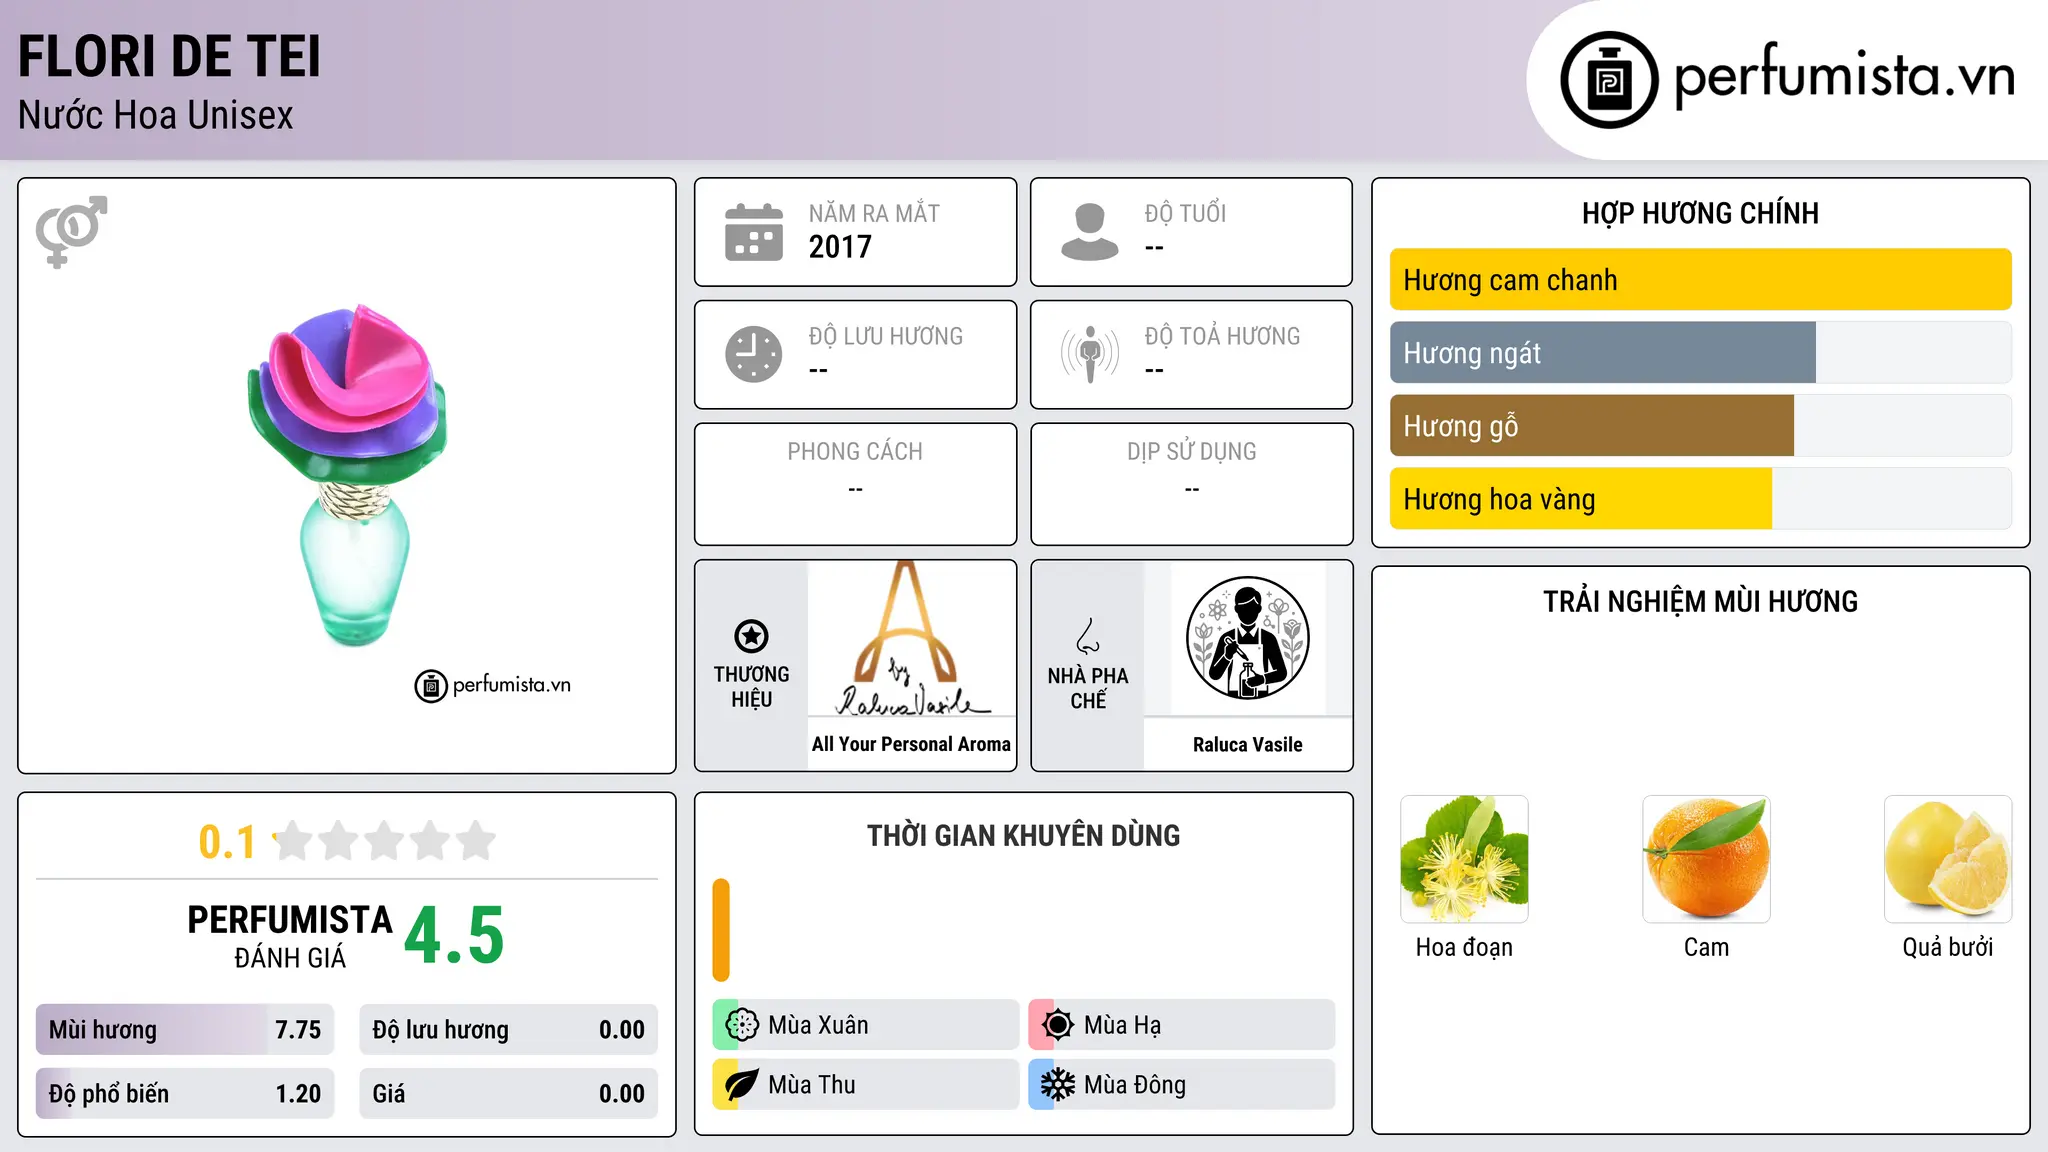Click the PERFUMISTA ĐÁNH GIÁ label

(290, 936)
